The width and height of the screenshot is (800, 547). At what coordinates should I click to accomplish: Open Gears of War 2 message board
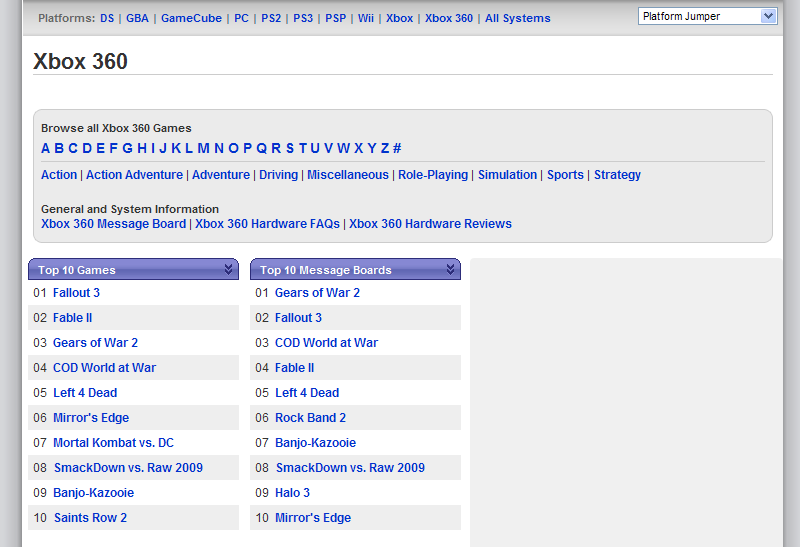coord(317,293)
